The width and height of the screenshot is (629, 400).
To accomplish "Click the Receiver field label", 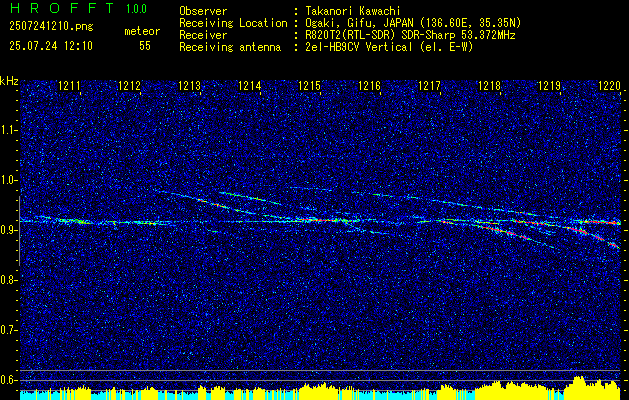I will (203, 35).
